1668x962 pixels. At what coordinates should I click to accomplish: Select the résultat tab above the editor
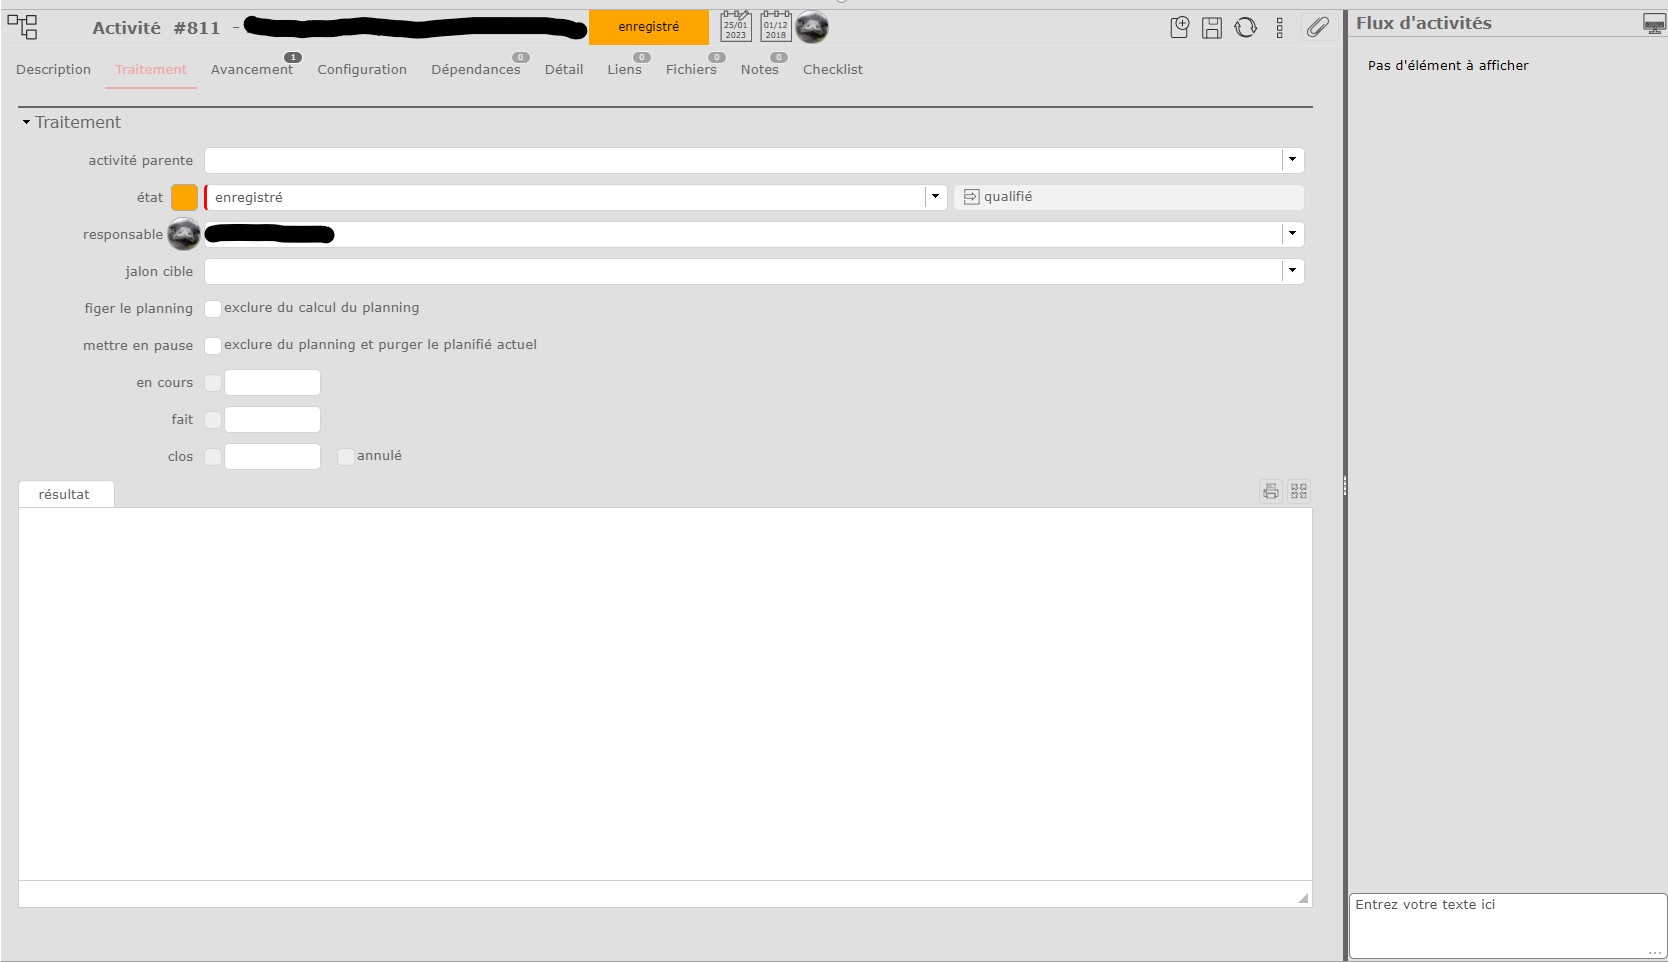65,494
